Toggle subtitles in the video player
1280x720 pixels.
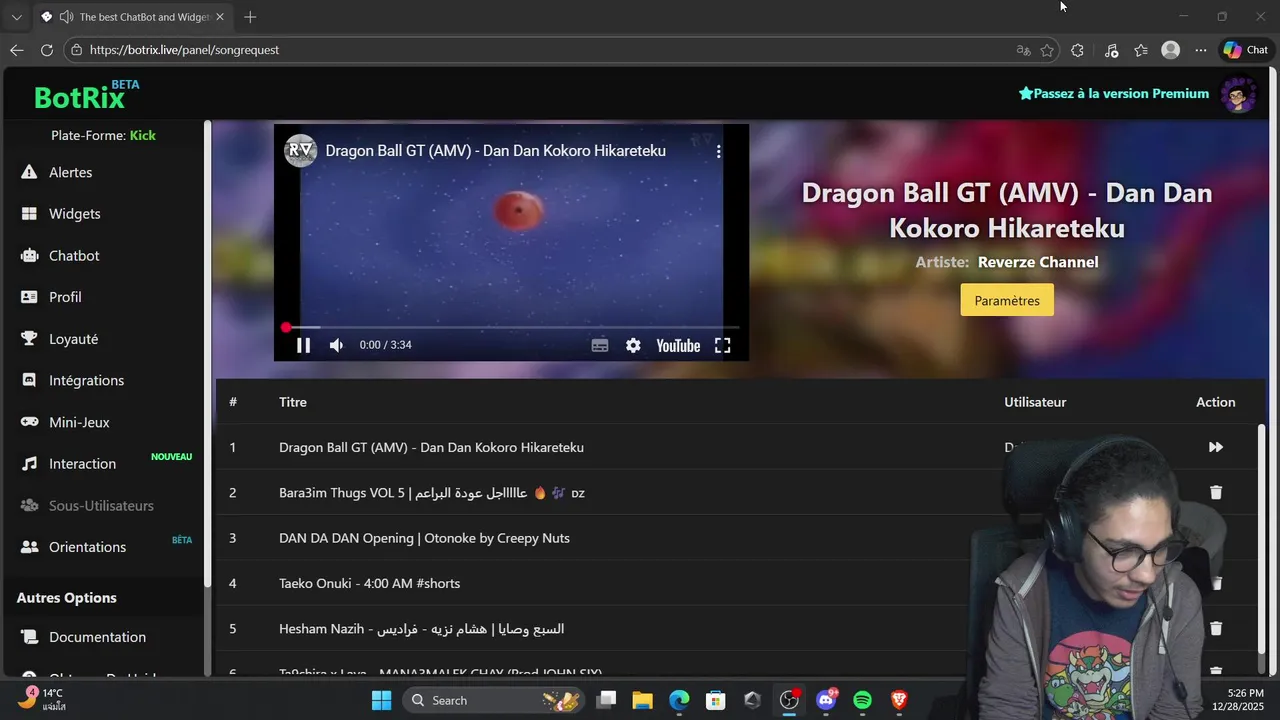pos(600,345)
